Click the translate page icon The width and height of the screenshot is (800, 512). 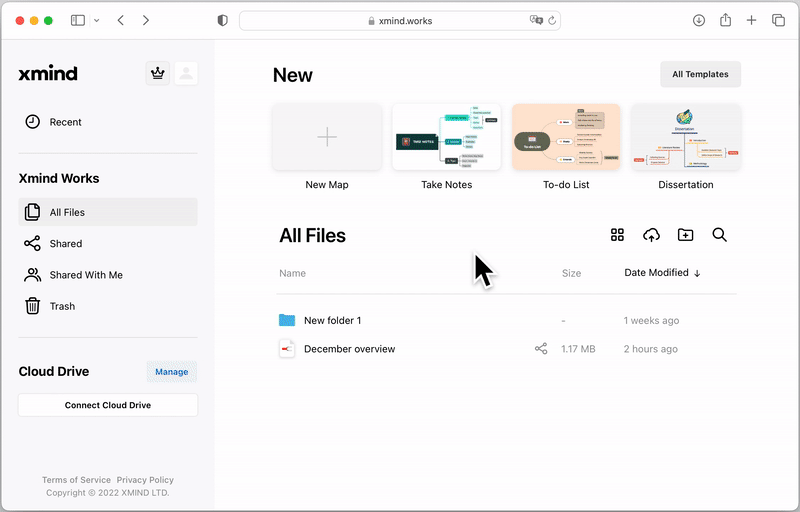pos(536,20)
